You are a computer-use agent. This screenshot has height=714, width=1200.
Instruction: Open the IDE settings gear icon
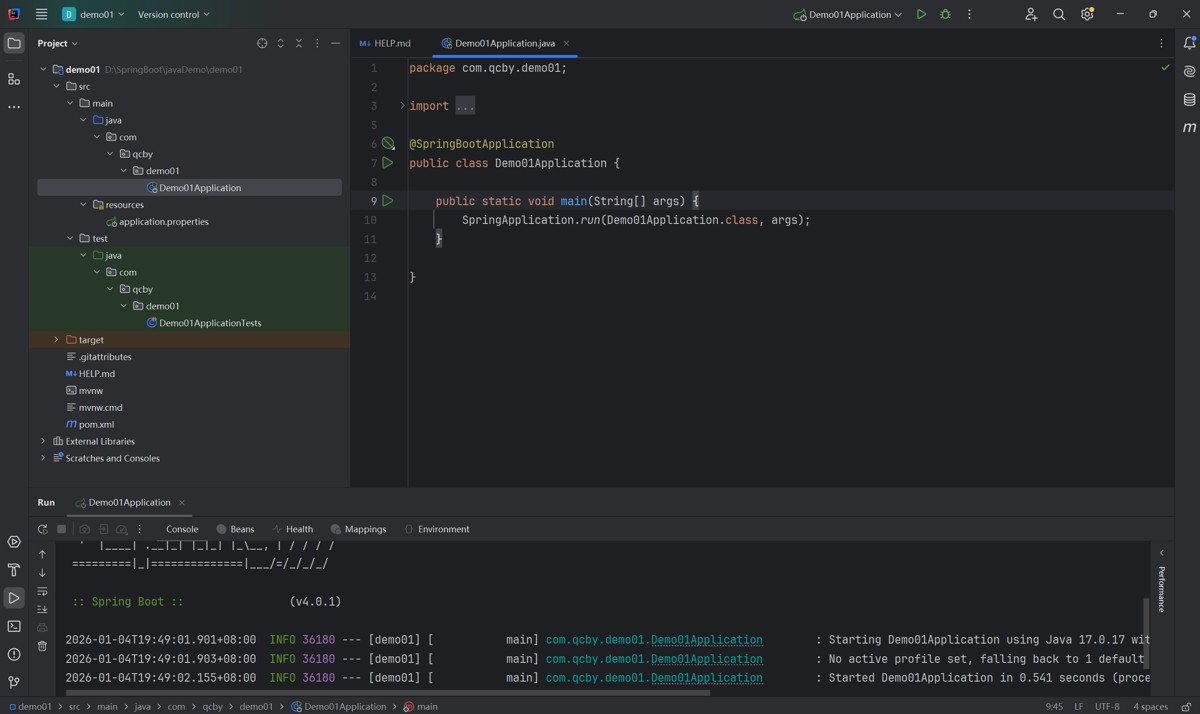tap(1087, 15)
